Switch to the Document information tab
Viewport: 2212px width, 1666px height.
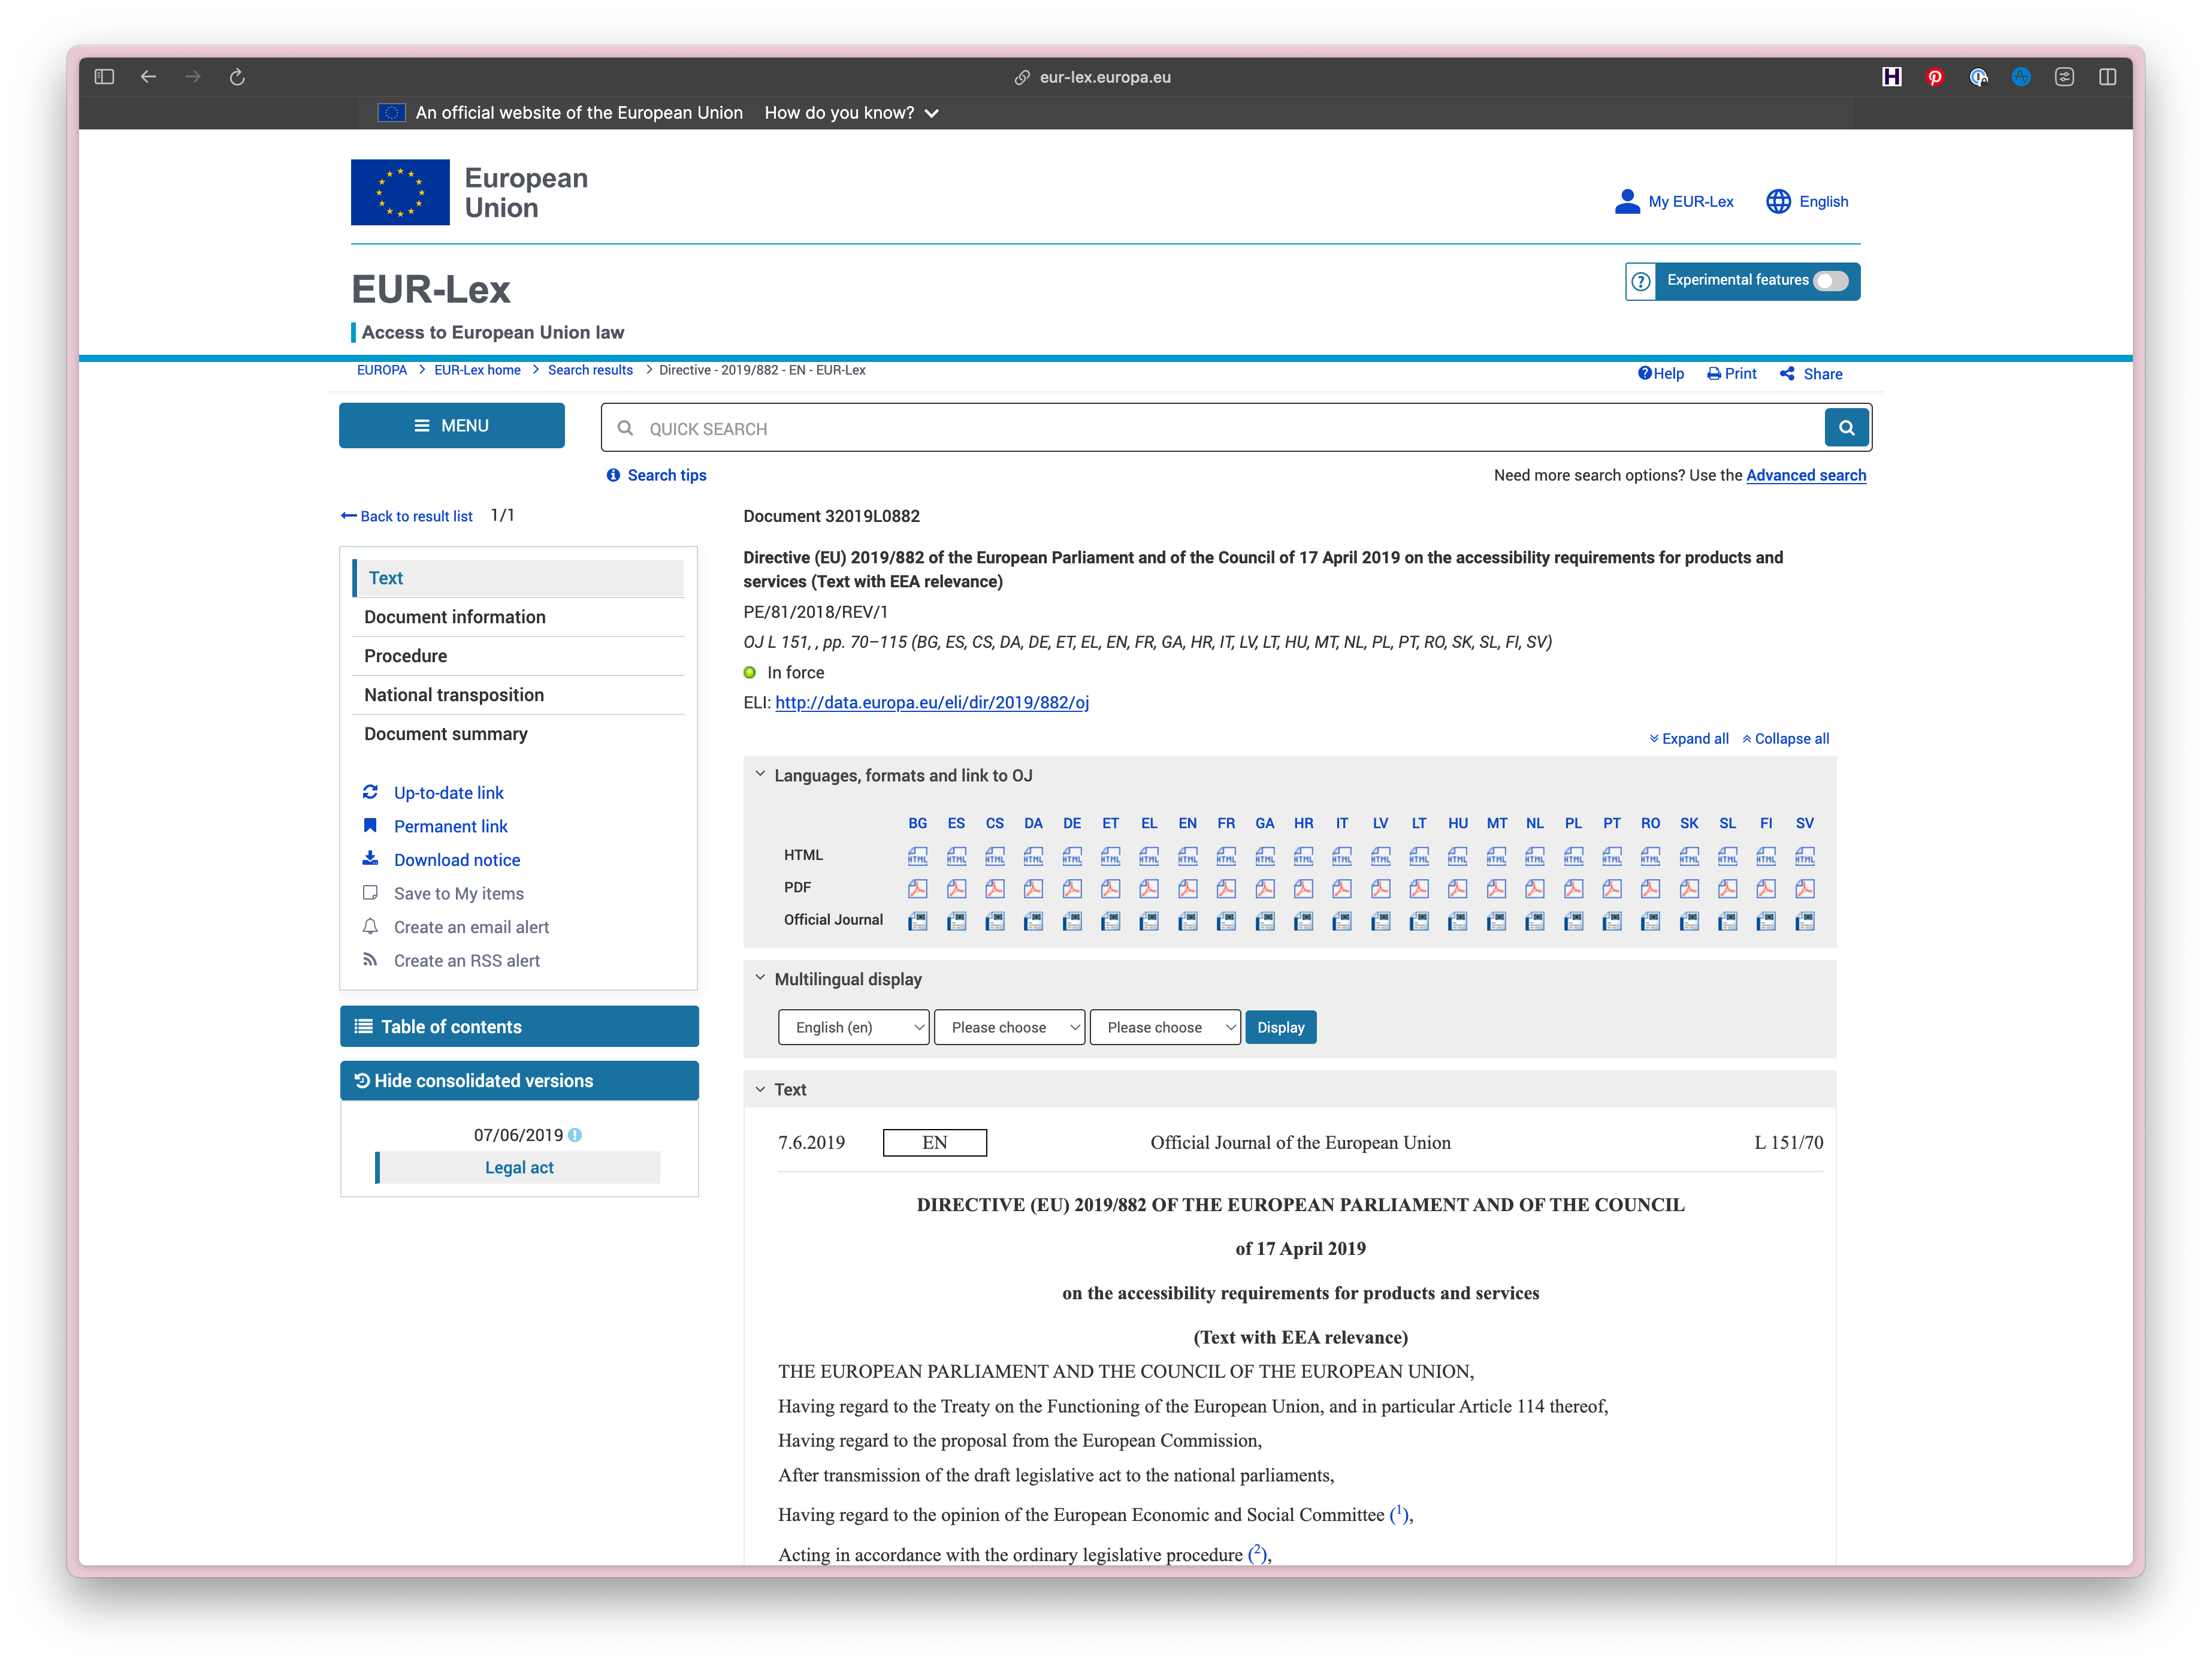pos(455,617)
